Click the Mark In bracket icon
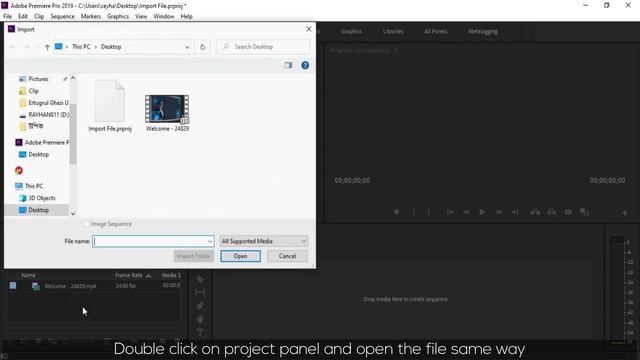The width and height of the screenshot is (640, 360). tap(414, 212)
